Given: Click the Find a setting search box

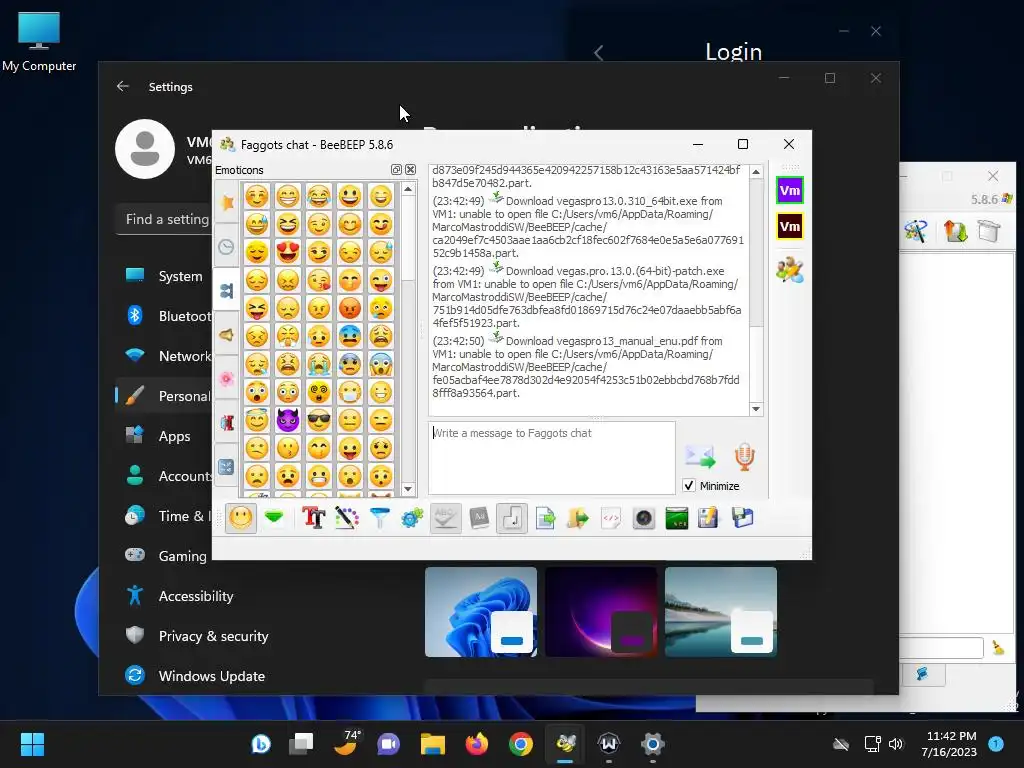Looking at the screenshot, I should pos(165,219).
